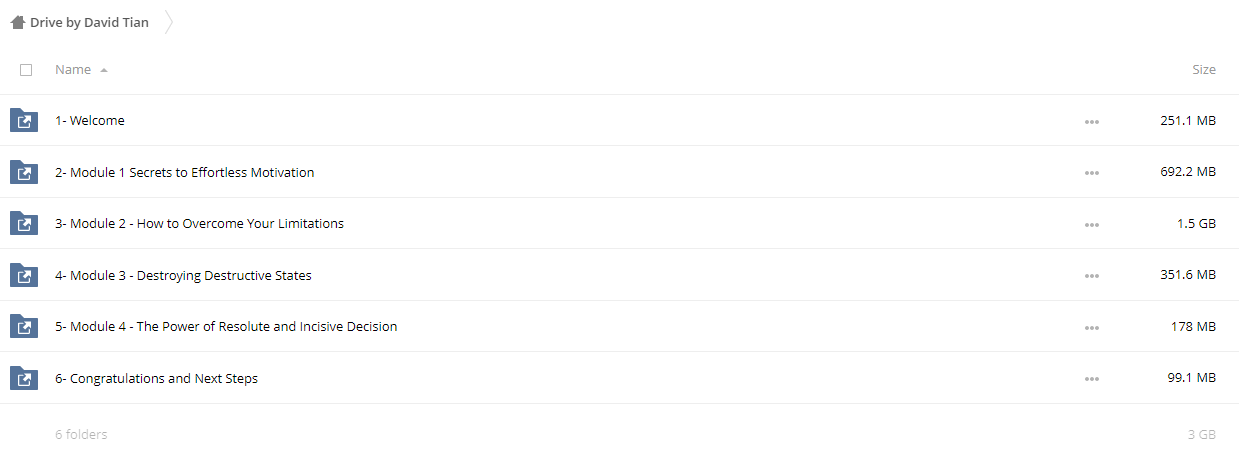Open the 3- Module 2 - How to Overcome Your Limitations folder
The image size is (1239, 474).
coord(199,224)
